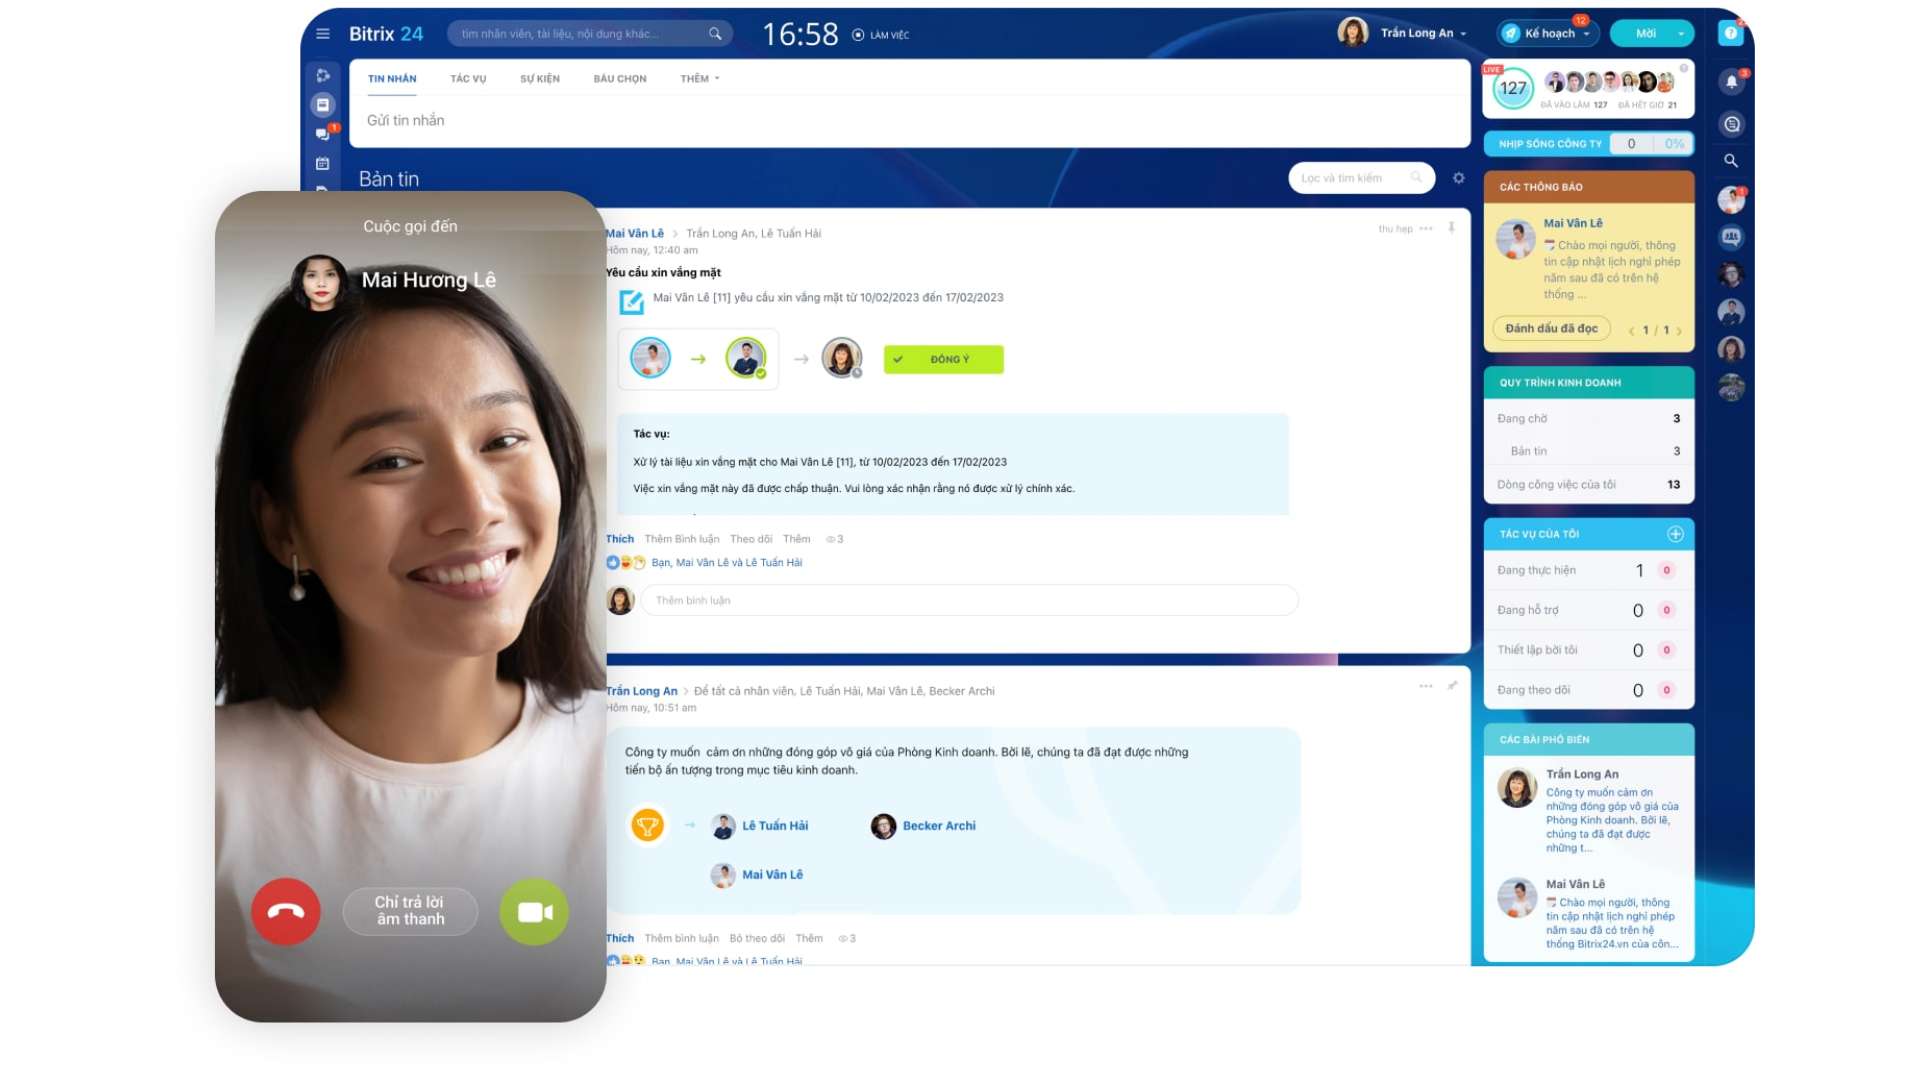Open the three-dot menu on the absence request post
Image resolution: width=1920 pixels, height=1080 pixels.
[1426, 228]
